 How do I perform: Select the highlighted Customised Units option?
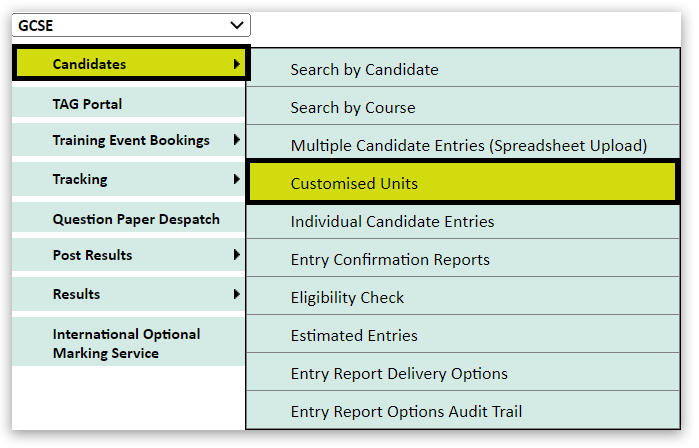354,184
